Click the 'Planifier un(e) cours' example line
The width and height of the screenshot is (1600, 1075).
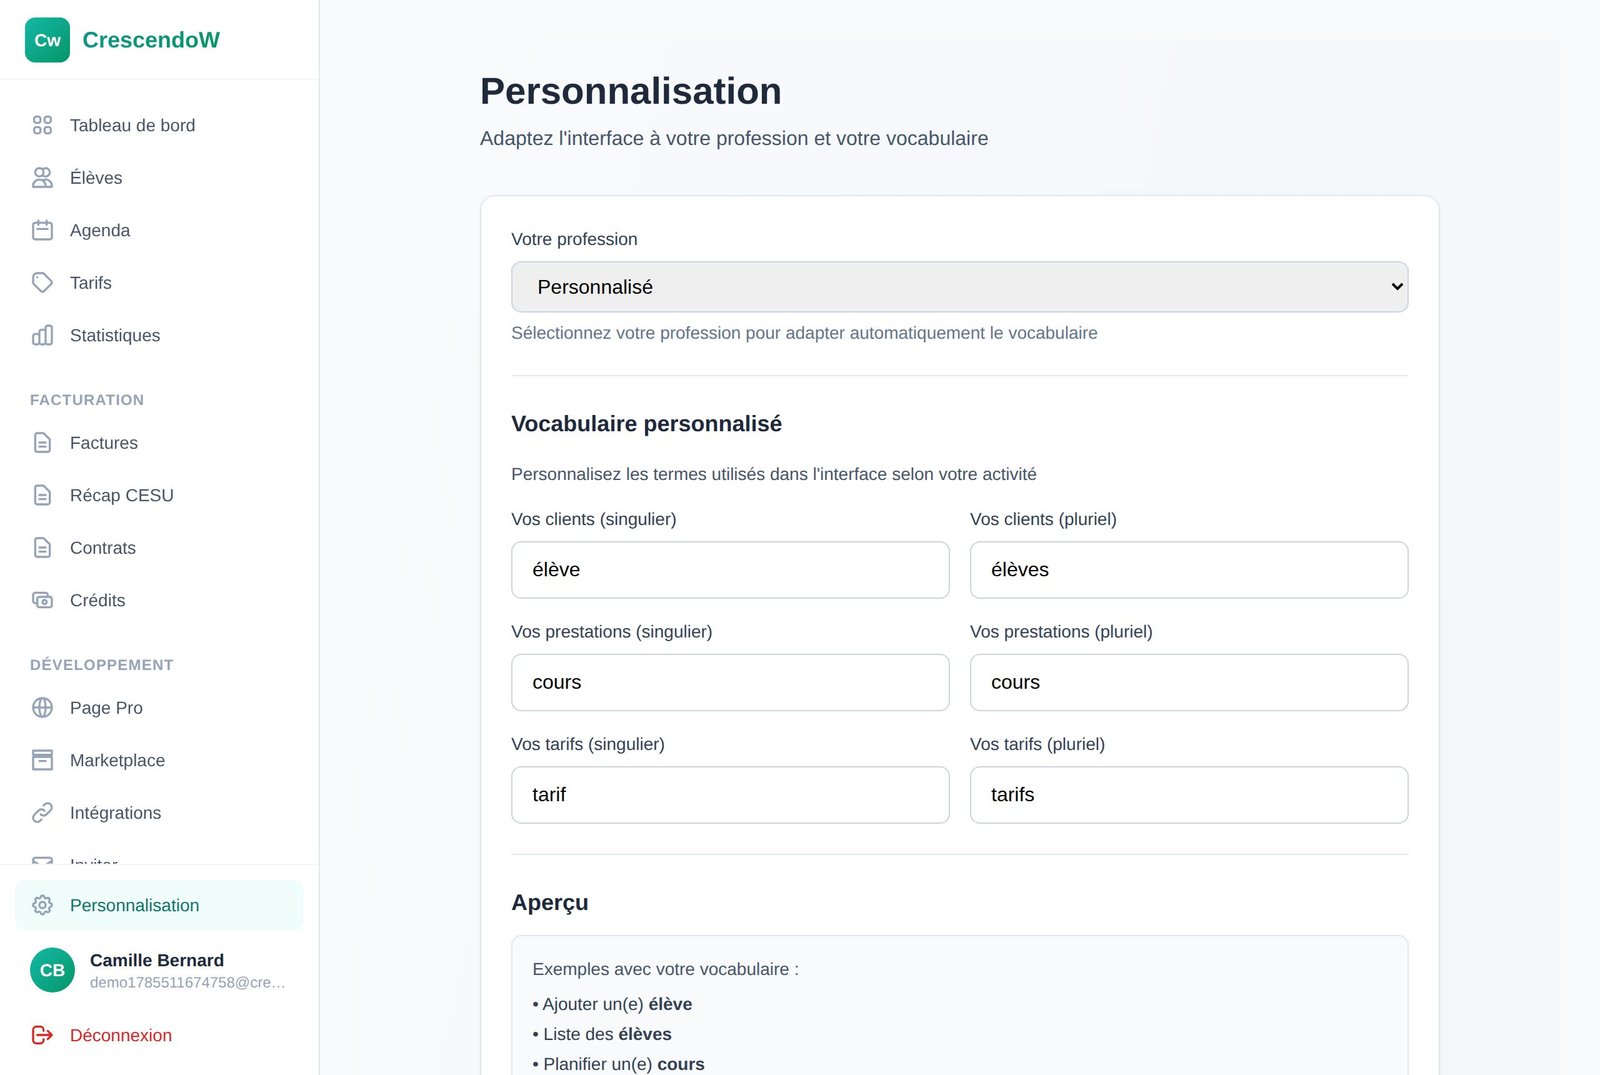click(x=618, y=1064)
